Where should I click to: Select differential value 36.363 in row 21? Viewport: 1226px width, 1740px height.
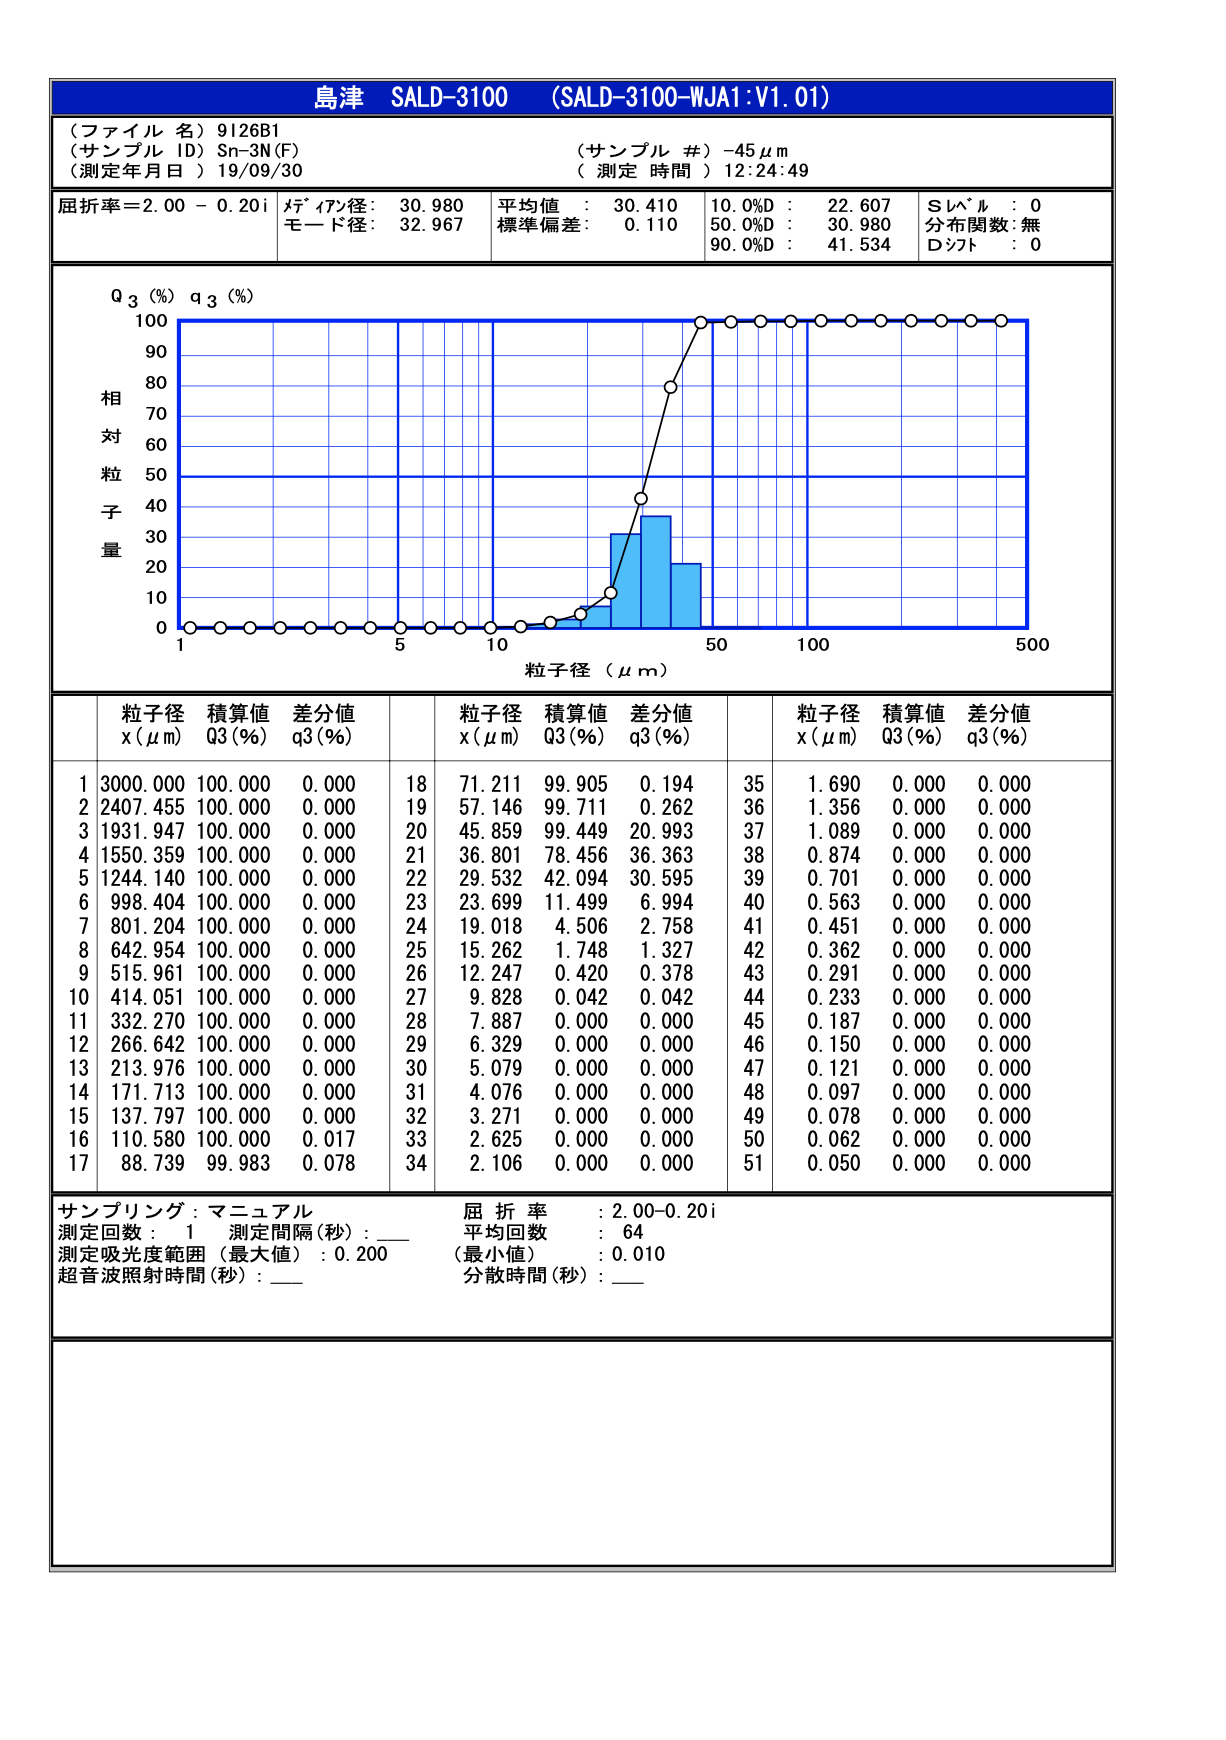(x=661, y=855)
